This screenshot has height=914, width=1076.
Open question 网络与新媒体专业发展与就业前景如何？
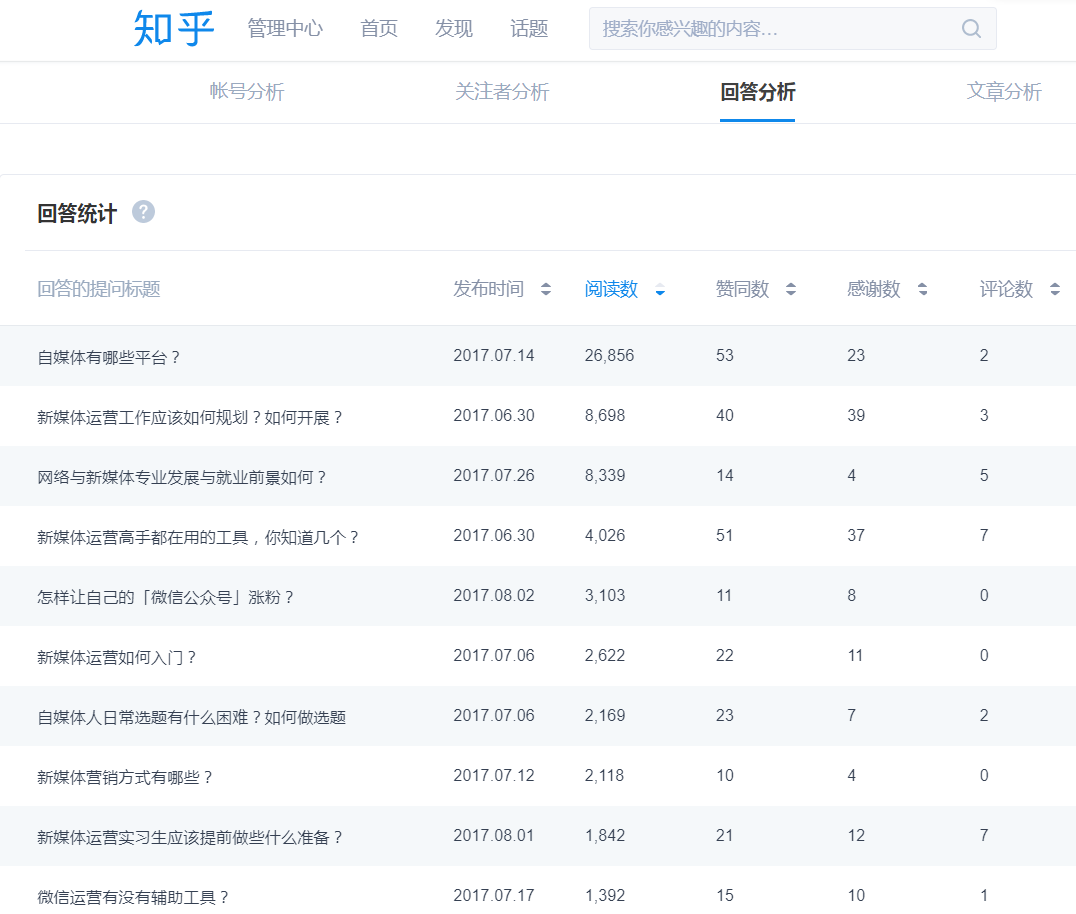pyautogui.click(x=182, y=478)
